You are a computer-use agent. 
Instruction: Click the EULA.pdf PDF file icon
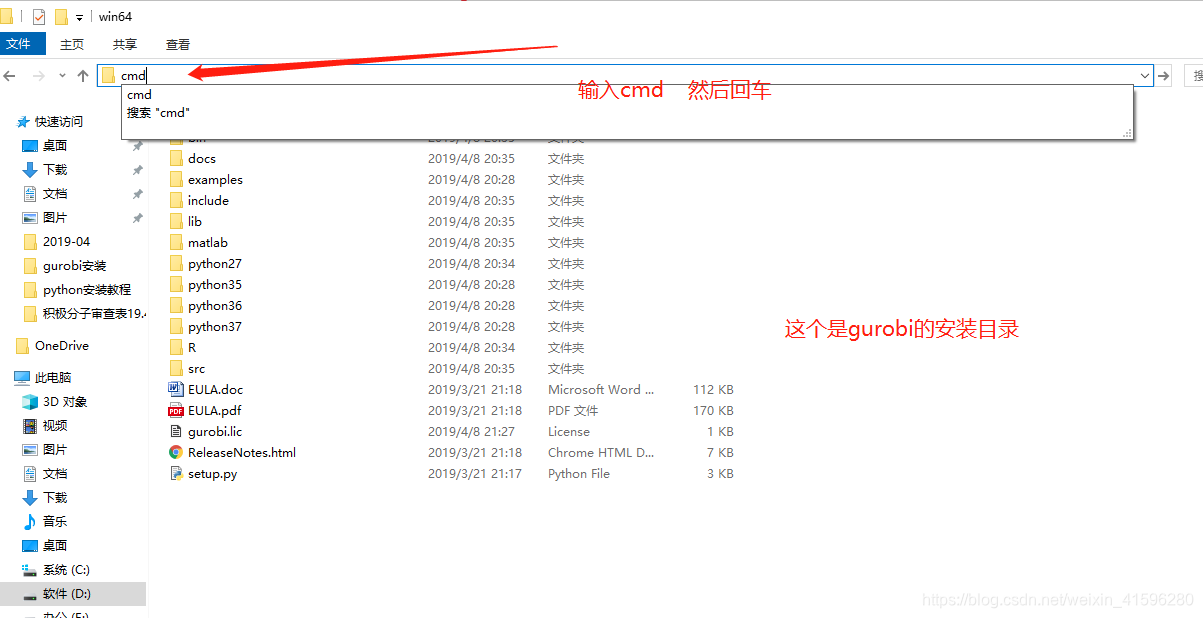[176, 411]
